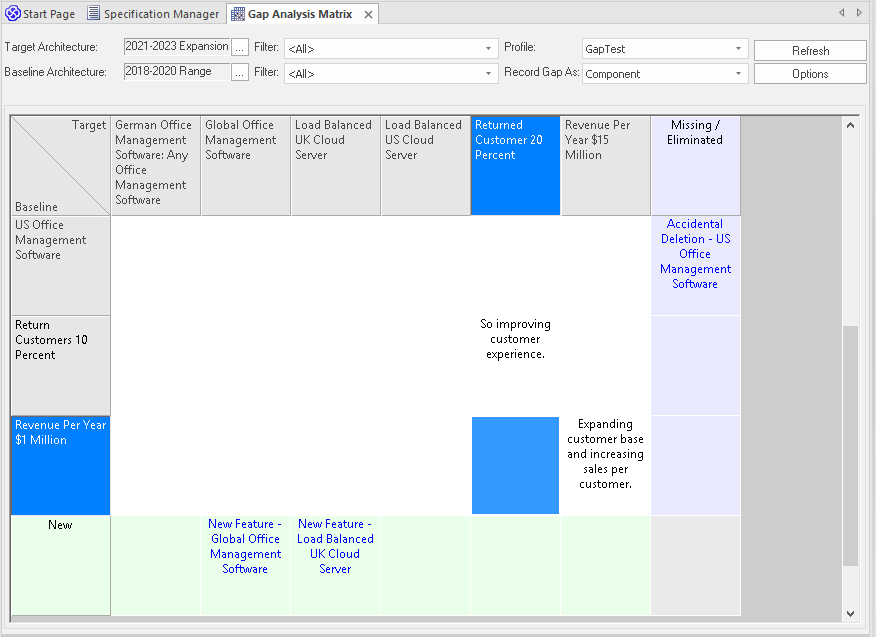Viewport: 876px width, 637px height.
Task: Browse for Target Architecture using ellipsis button
Action: pos(240,48)
